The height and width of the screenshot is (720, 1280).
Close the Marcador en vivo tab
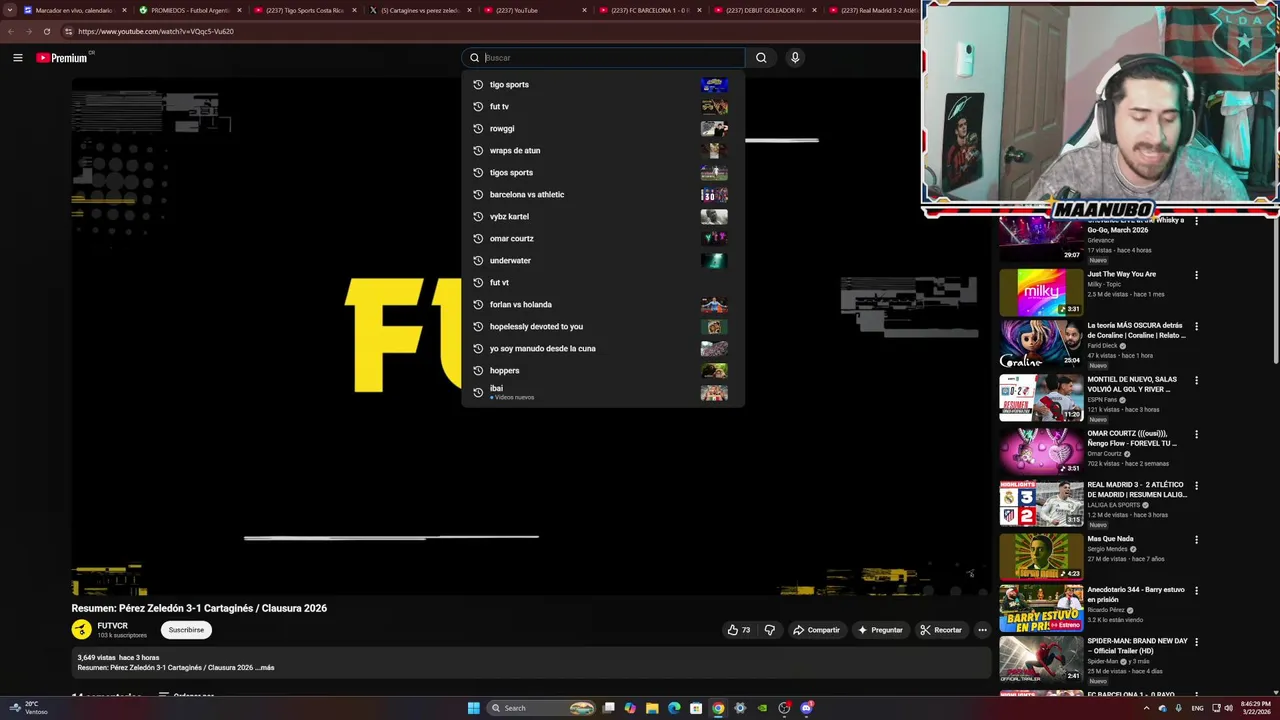click(x=124, y=10)
